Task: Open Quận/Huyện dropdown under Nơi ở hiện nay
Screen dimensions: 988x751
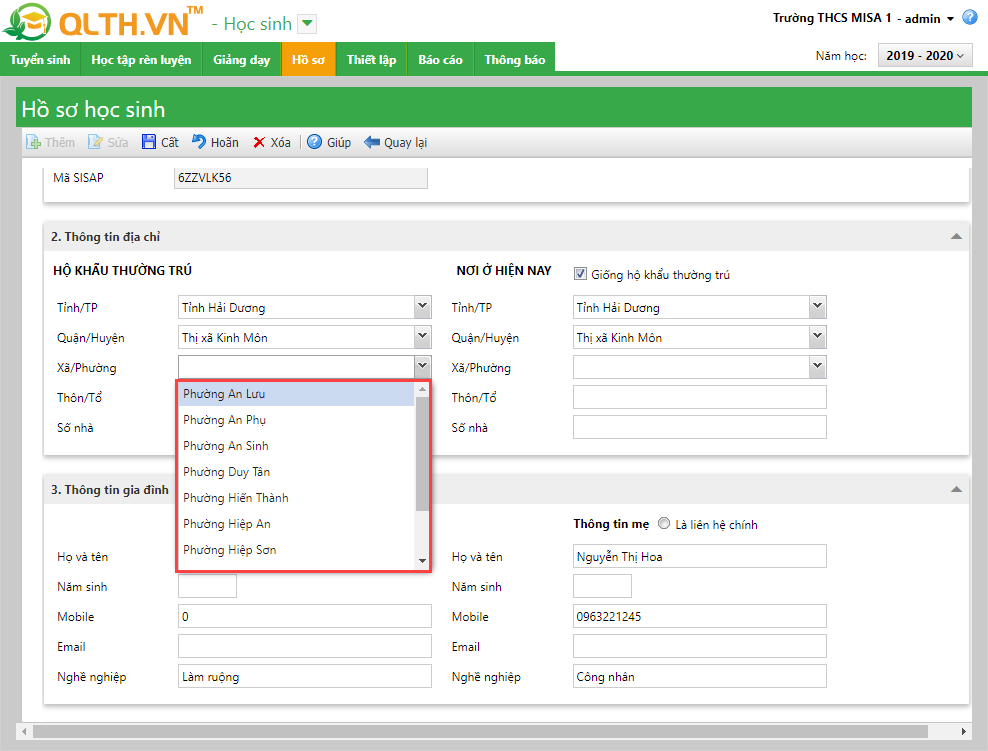Action: [817, 337]
